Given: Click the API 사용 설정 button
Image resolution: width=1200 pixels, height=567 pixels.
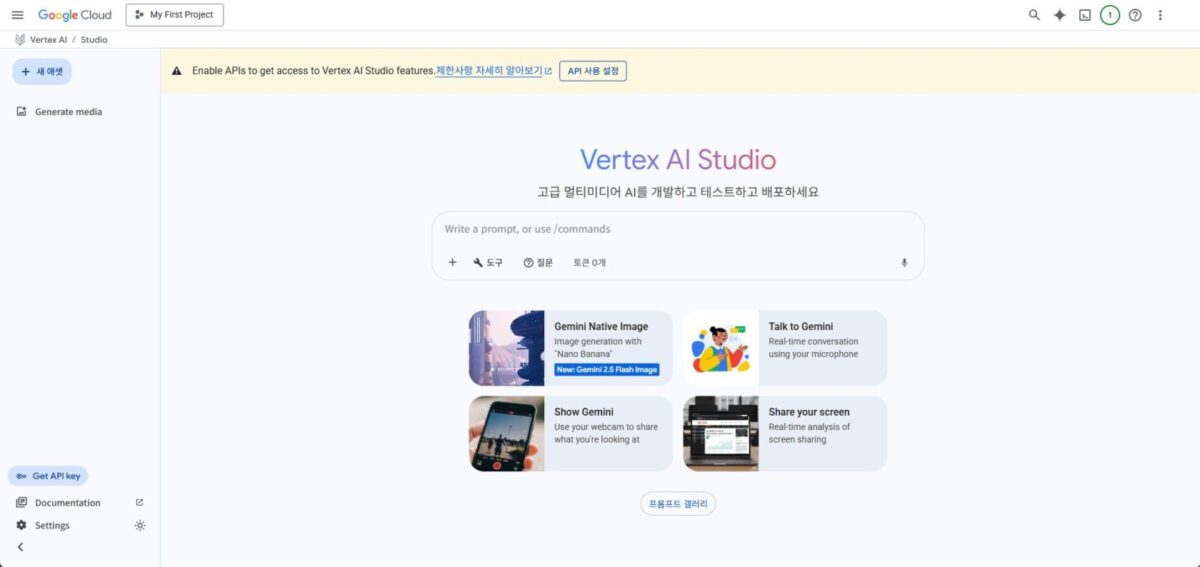Looking at the screenshot, I should tap(593, 71).
